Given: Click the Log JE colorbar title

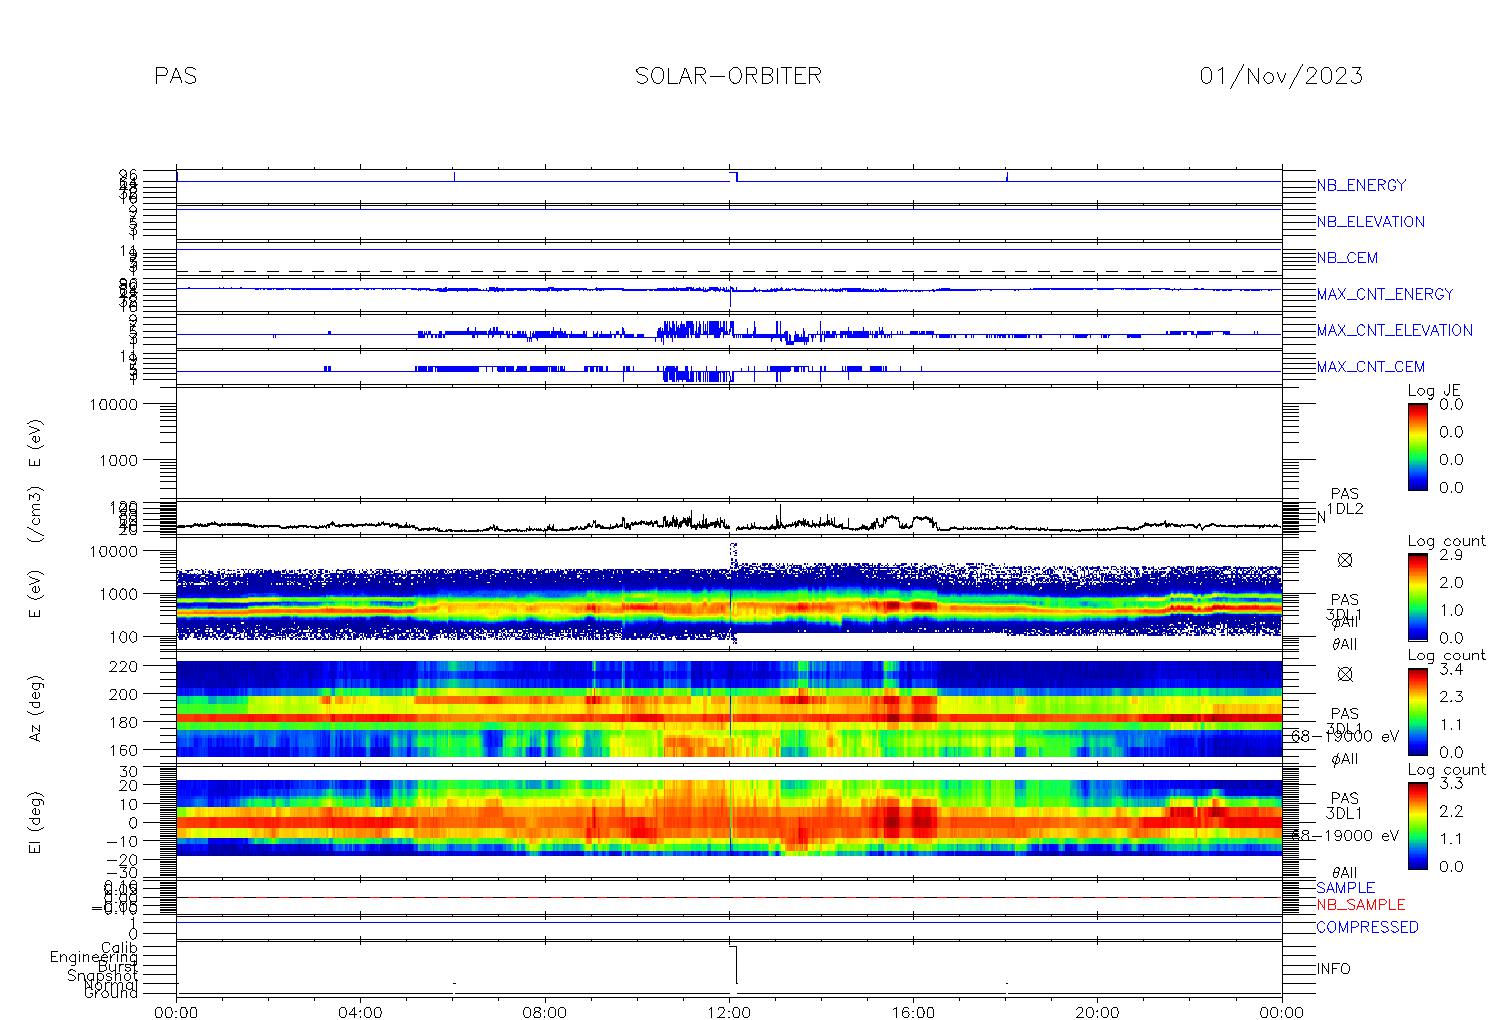Looking at the screenshot, I should (x=1435, y=391).
